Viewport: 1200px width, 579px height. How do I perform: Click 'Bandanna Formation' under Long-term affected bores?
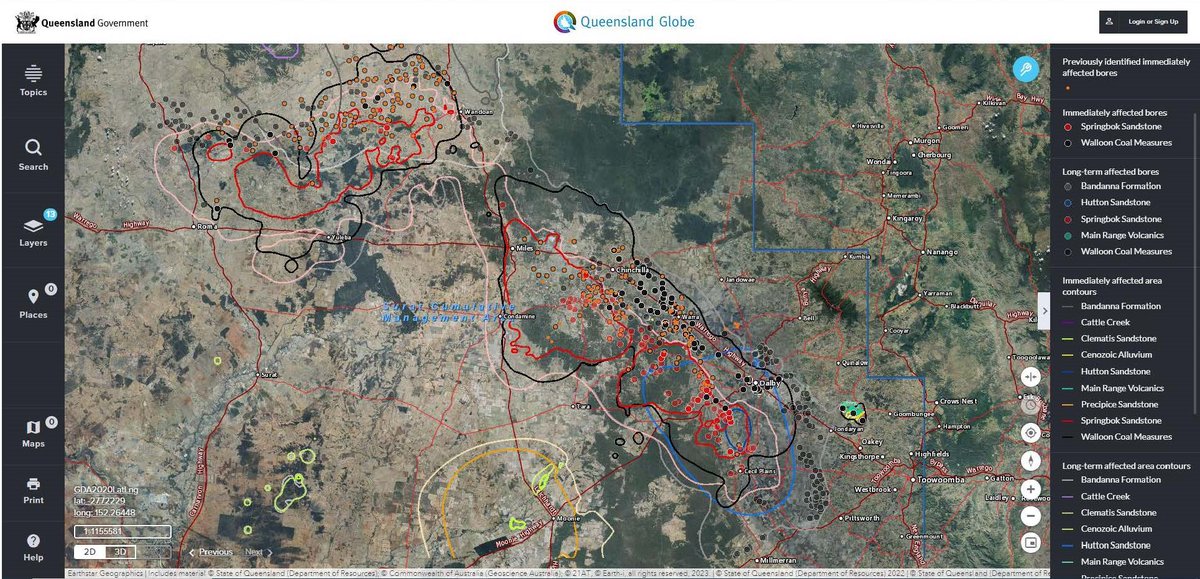coord(1121,186)
